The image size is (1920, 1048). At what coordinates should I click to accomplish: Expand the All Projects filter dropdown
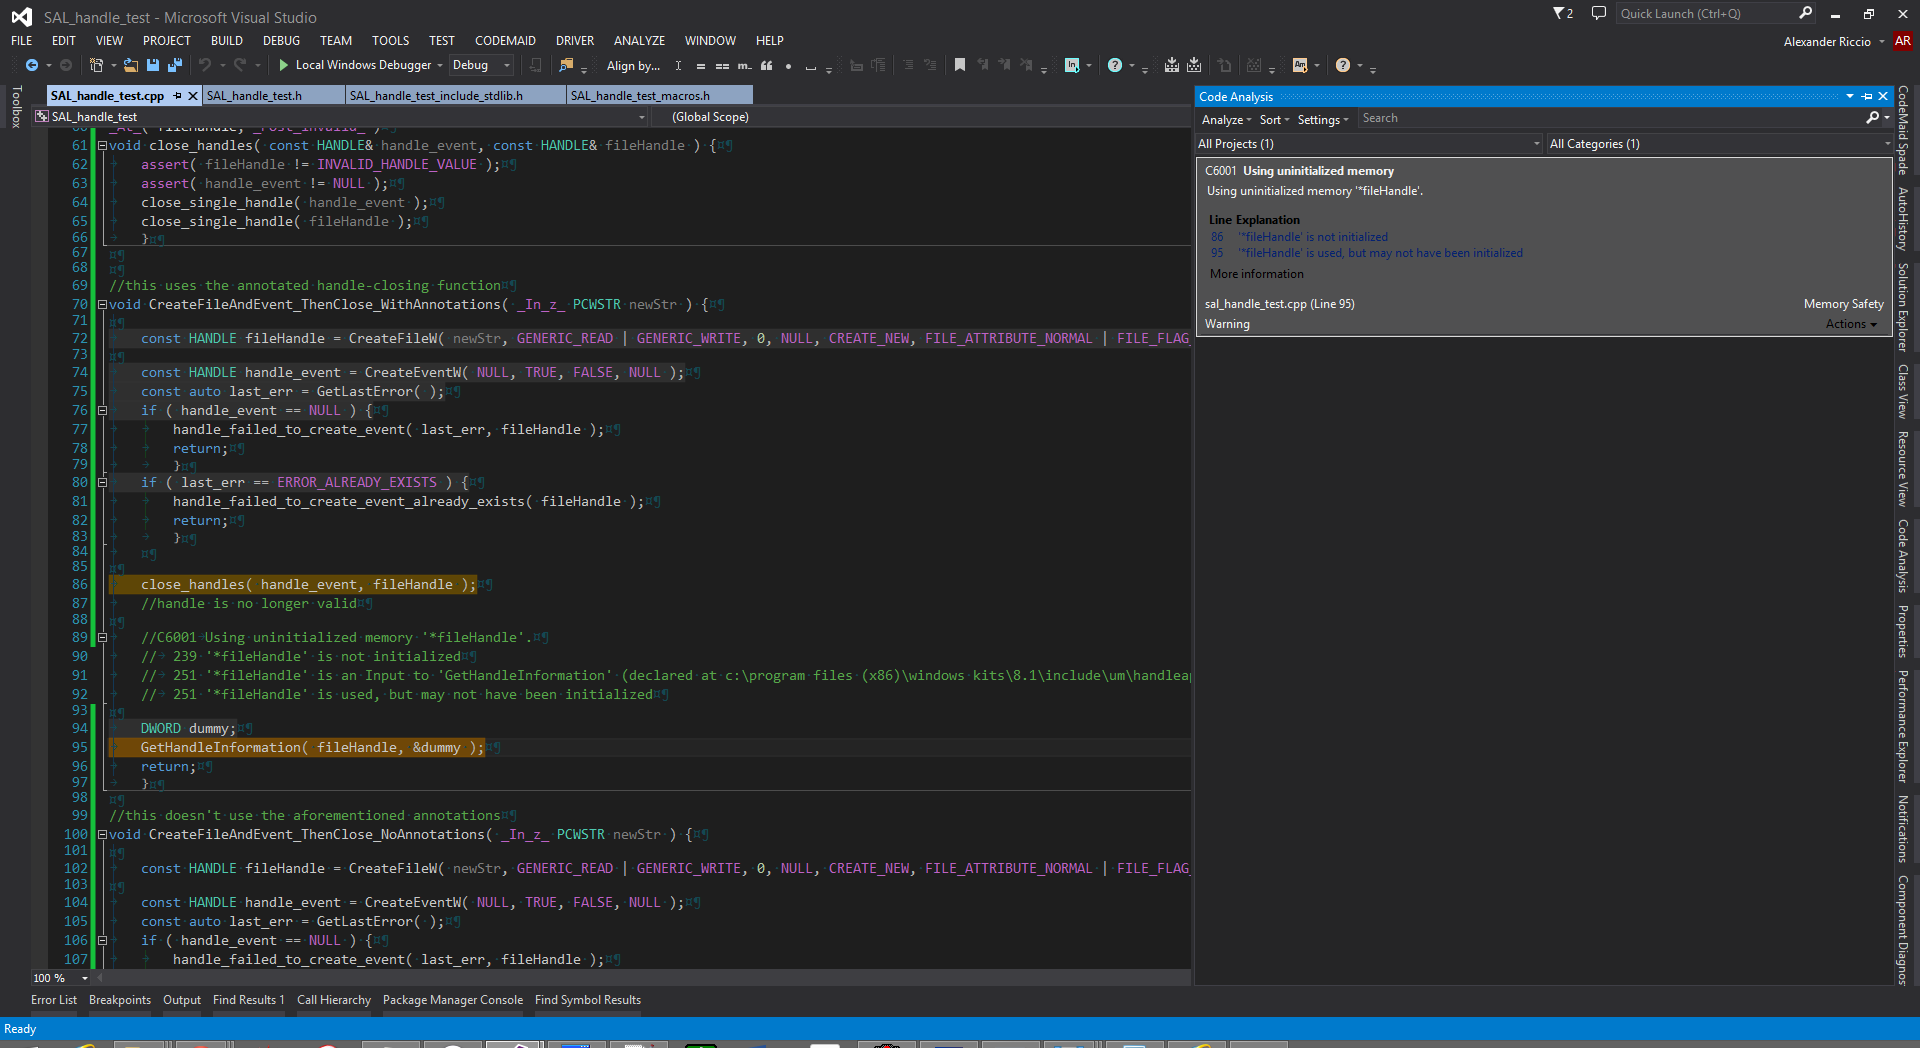pos(1536,144)
